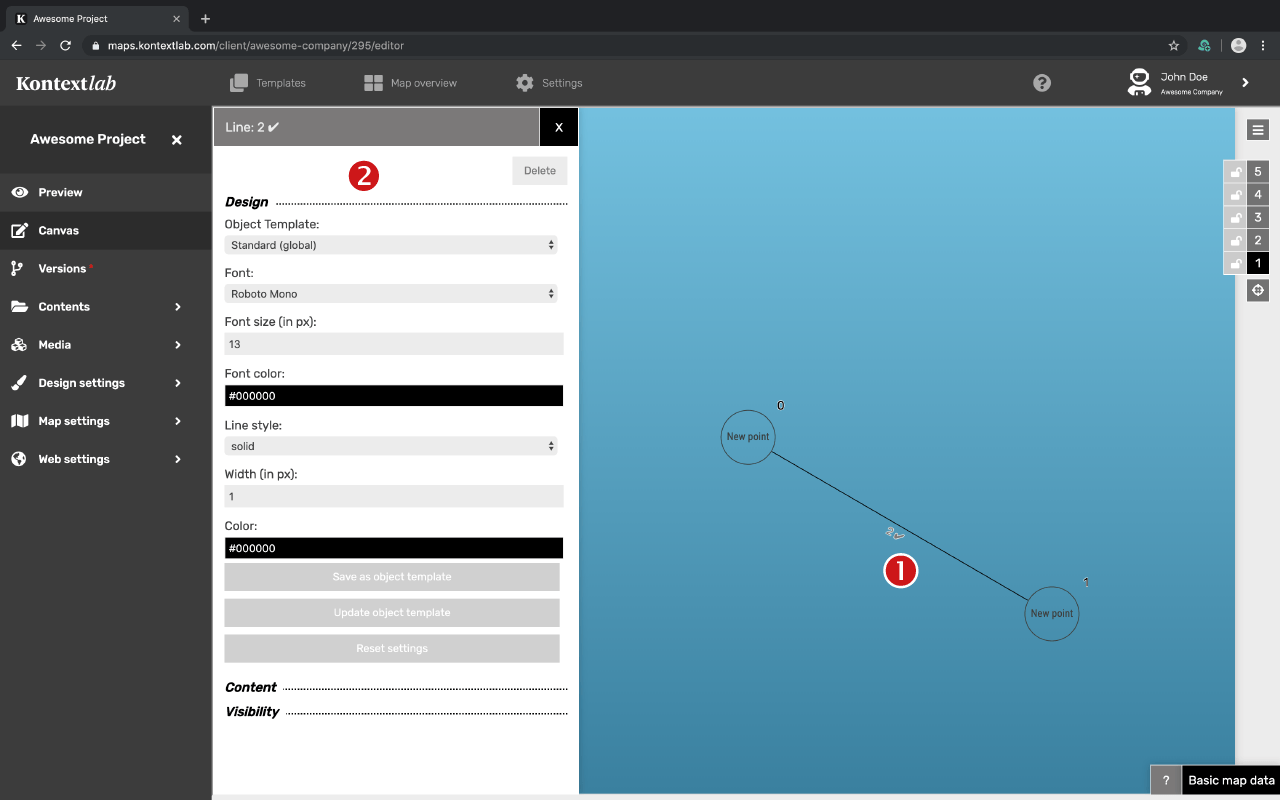Viewport: 1280px width, 800px height.
Task: Select layer 3
Action: tap(1258, 218)
